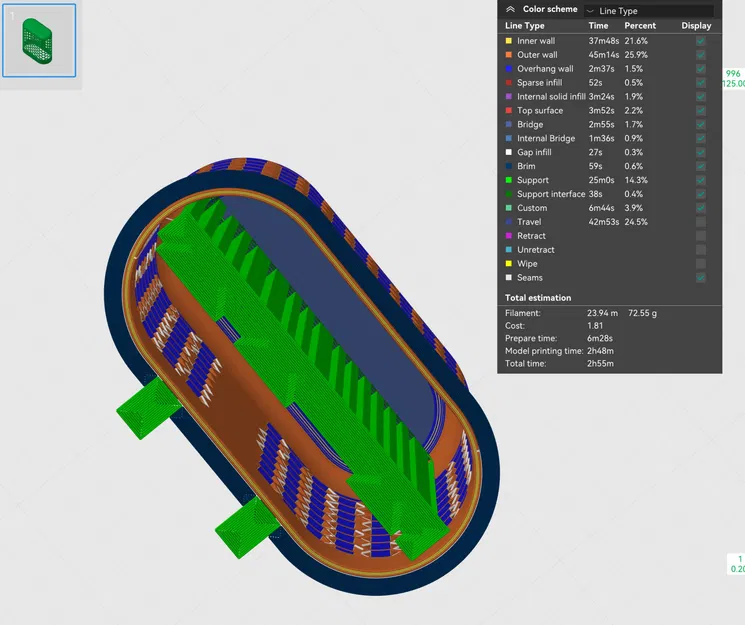Viewport: 745px width, 625px height.
Task: Open the Line Type color scheme dropdown
Action: pos(649,10)
